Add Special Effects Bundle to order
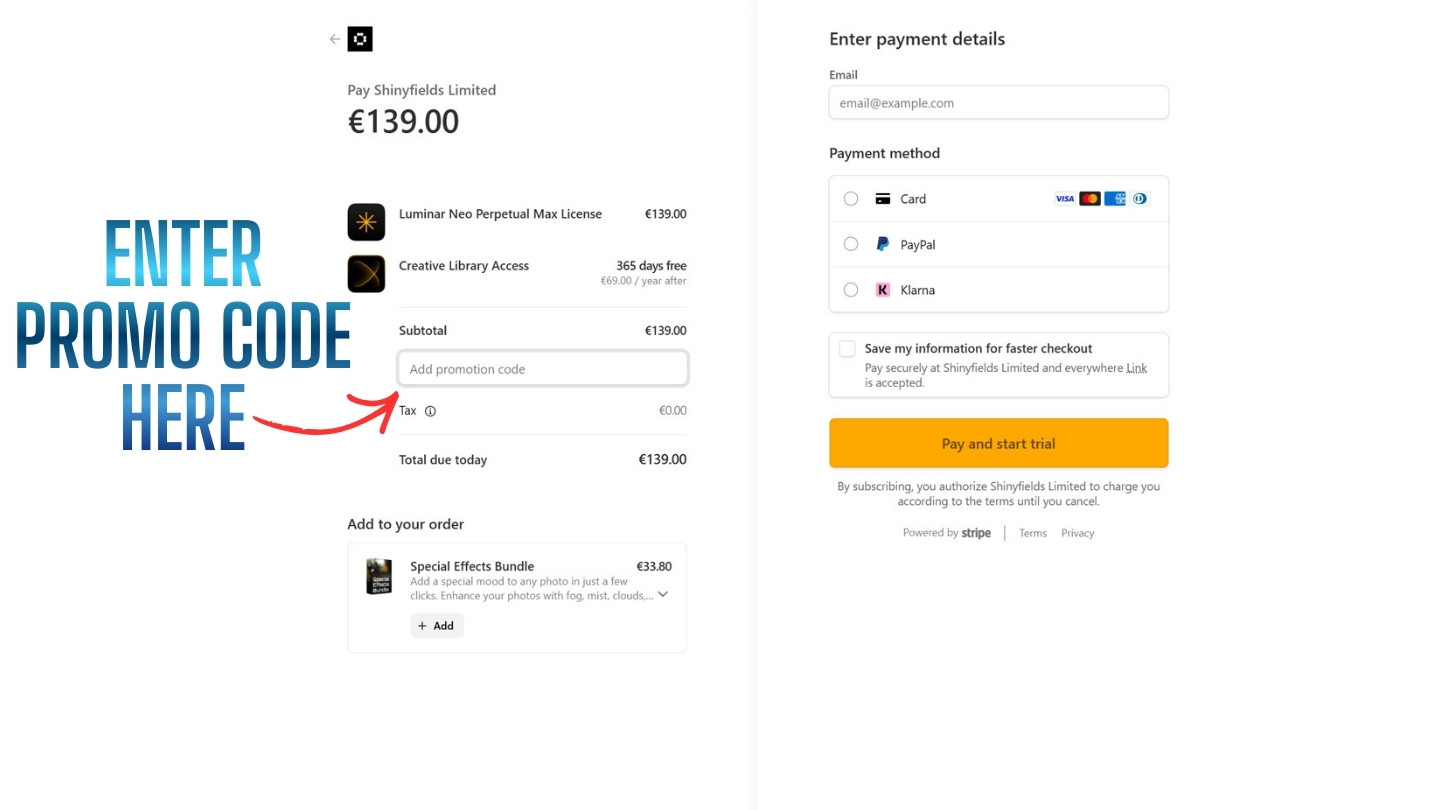This screenshot has width=1440, height=810. (x=437, y=626)
